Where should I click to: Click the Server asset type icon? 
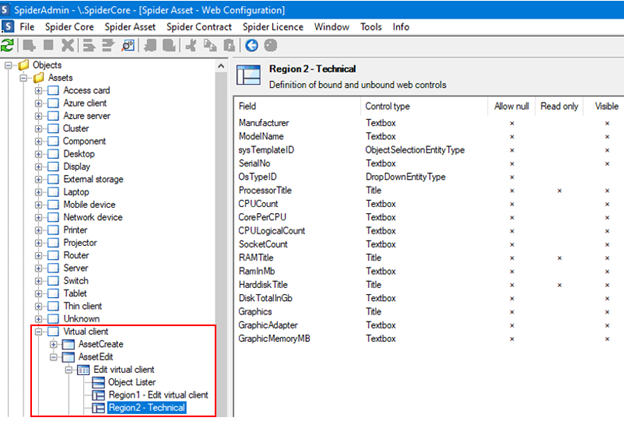tap(53, 268)
